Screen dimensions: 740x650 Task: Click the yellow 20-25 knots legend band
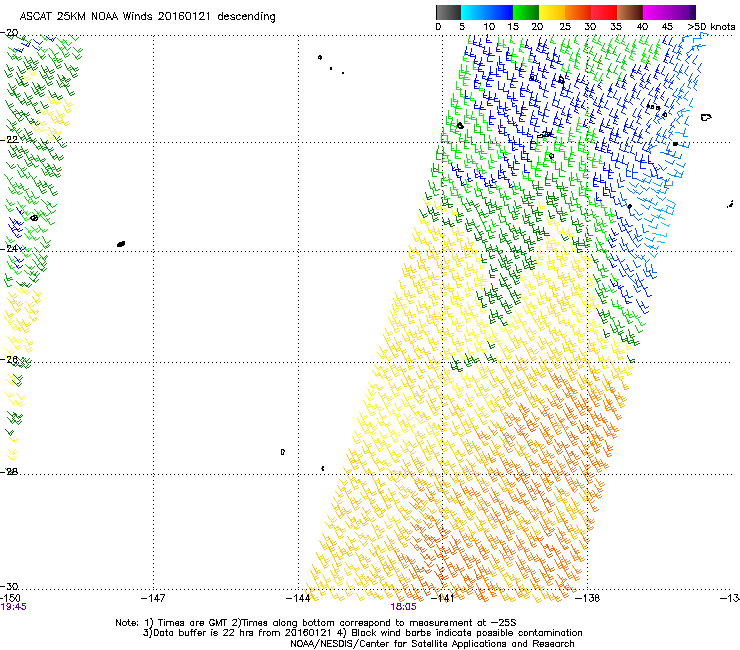[x=552, y=12]
